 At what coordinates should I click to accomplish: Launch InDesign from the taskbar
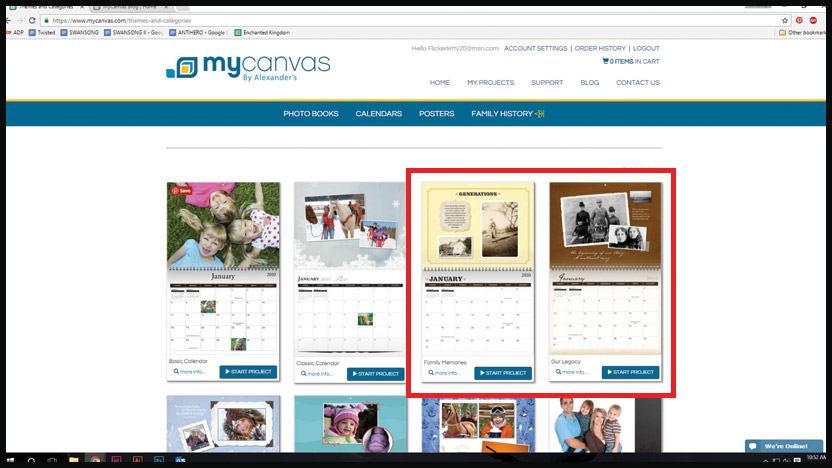click(116, 461)
